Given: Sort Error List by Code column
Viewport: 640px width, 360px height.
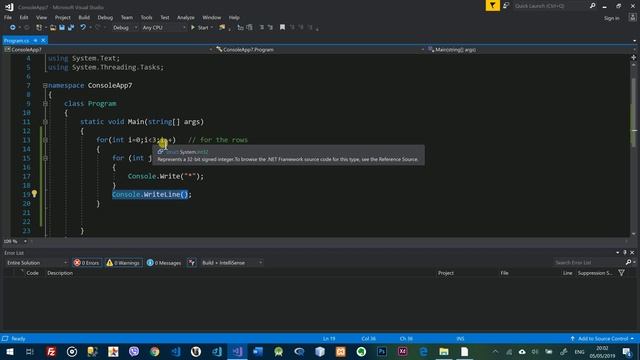Looking at the screenshot, I should [32, 273].
